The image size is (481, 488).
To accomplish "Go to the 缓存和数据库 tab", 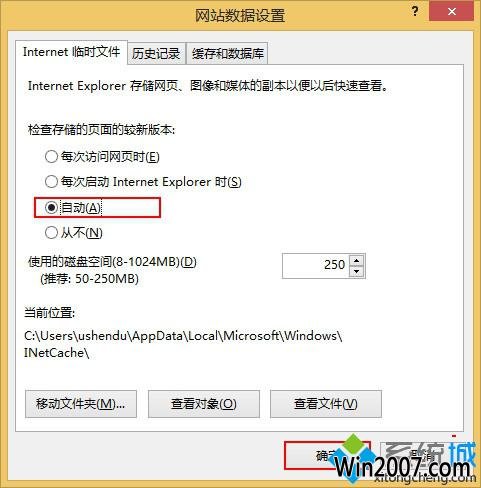I will 228,53.
